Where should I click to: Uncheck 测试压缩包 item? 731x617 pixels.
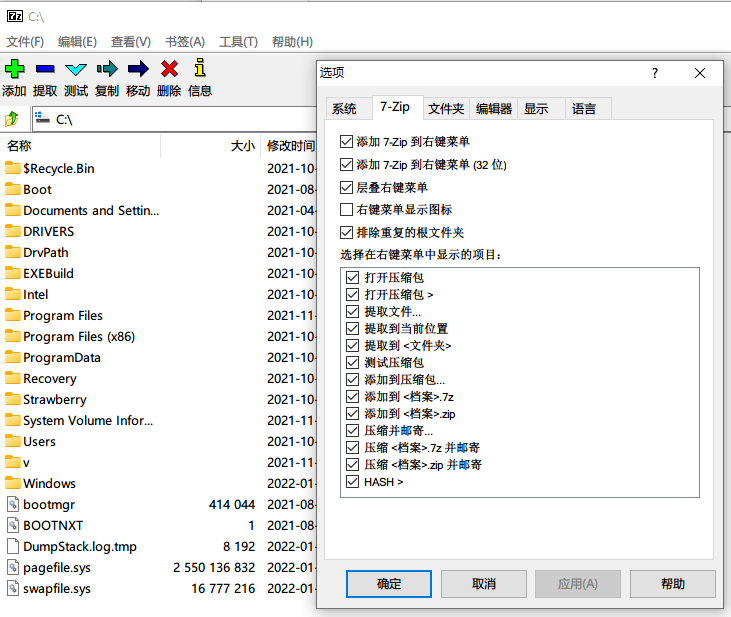pyautogui.click(x=352, y=362)
